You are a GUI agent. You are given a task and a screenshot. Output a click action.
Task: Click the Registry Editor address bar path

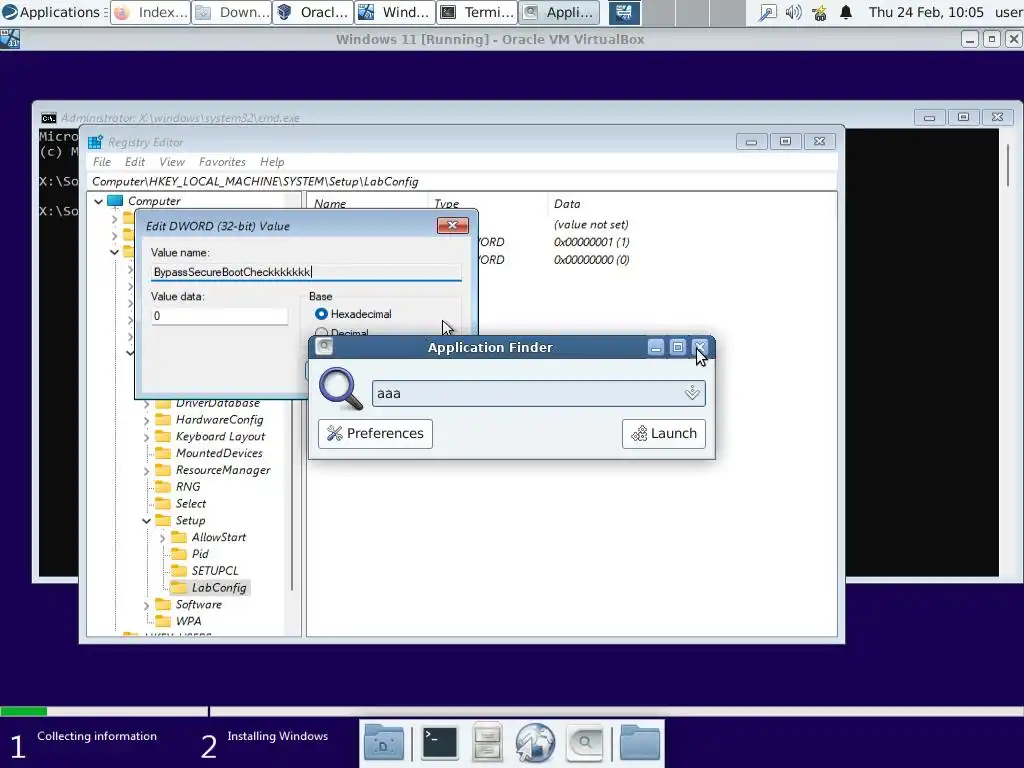pos(255,182)
